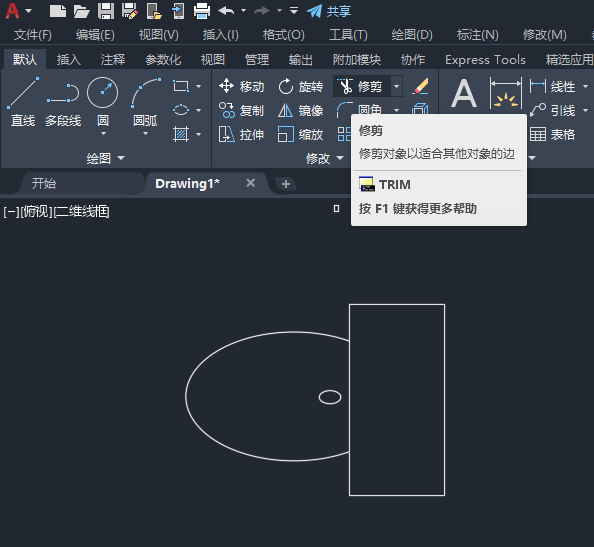Click the Trim (修剪) tool
Image resolution: width=594 pixels, height=547 pixels.
362,86
